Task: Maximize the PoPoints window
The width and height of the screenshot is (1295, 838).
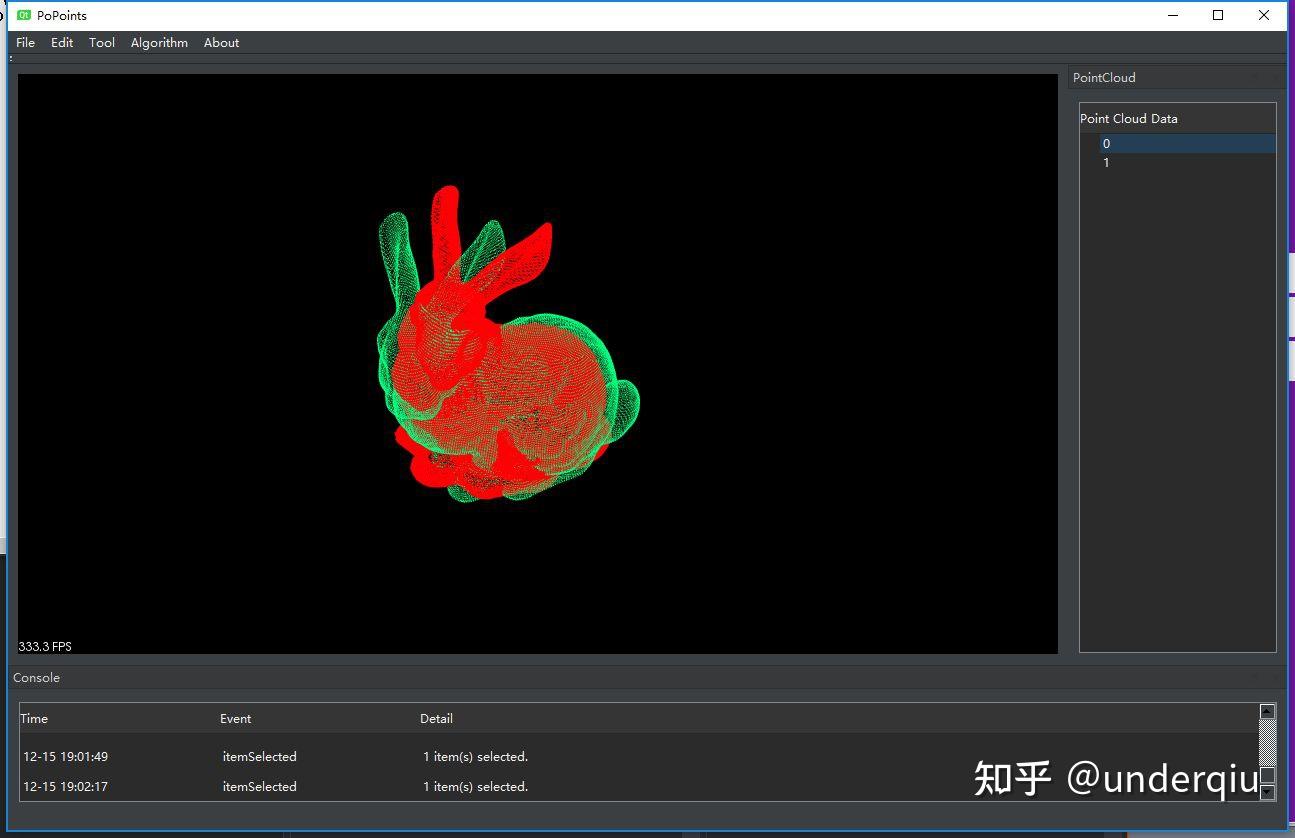Action: click(x=1218, y=15)
